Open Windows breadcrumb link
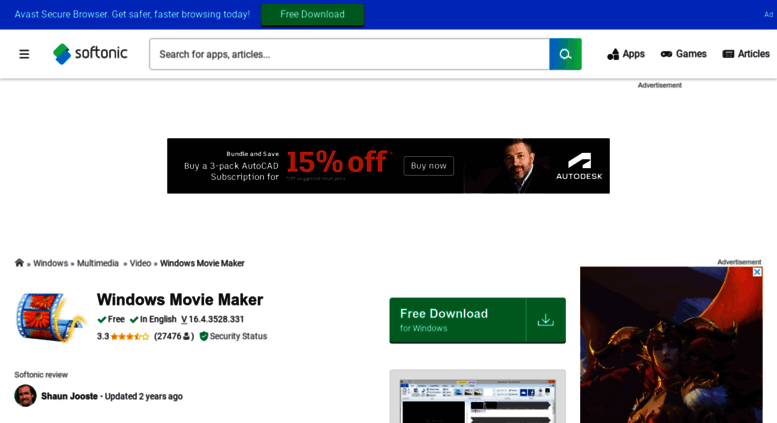The height and width of the screenshot is (423, 777). [x=51, y=263]
